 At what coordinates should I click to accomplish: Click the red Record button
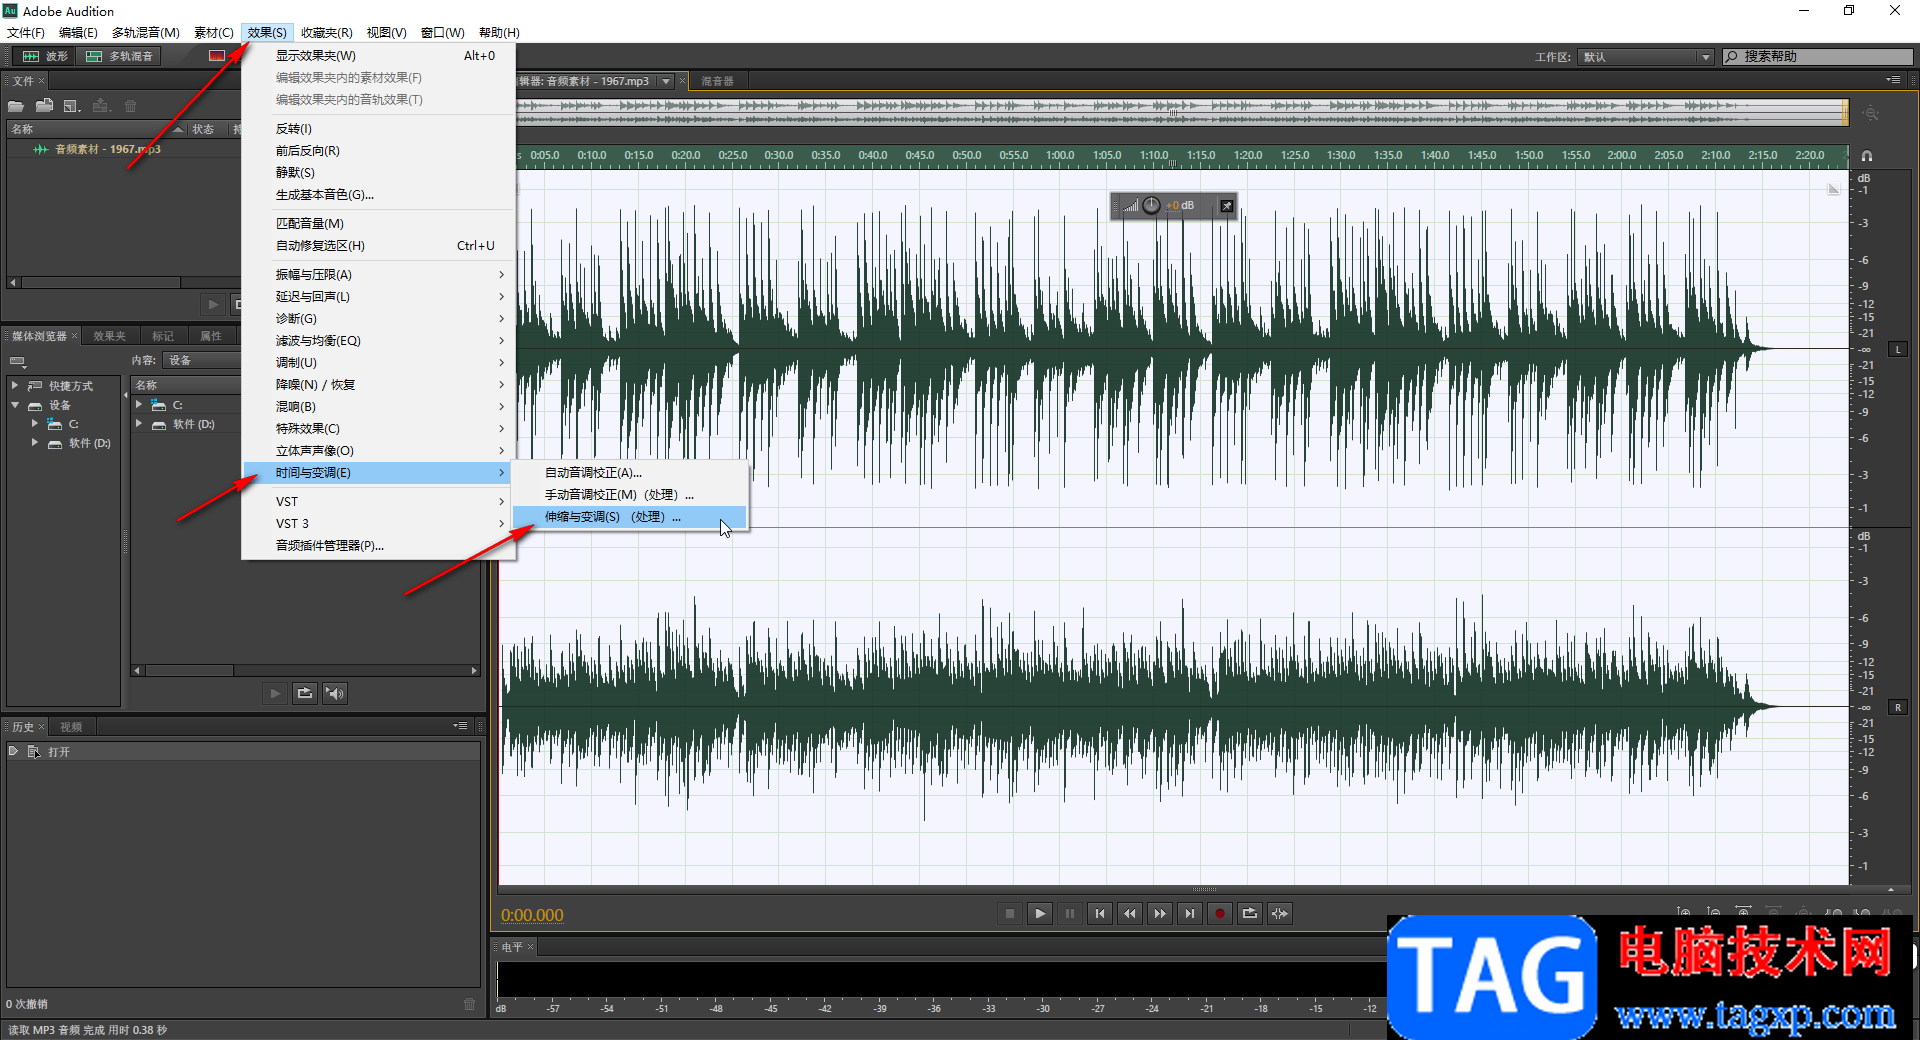(x=1220, y=913)
